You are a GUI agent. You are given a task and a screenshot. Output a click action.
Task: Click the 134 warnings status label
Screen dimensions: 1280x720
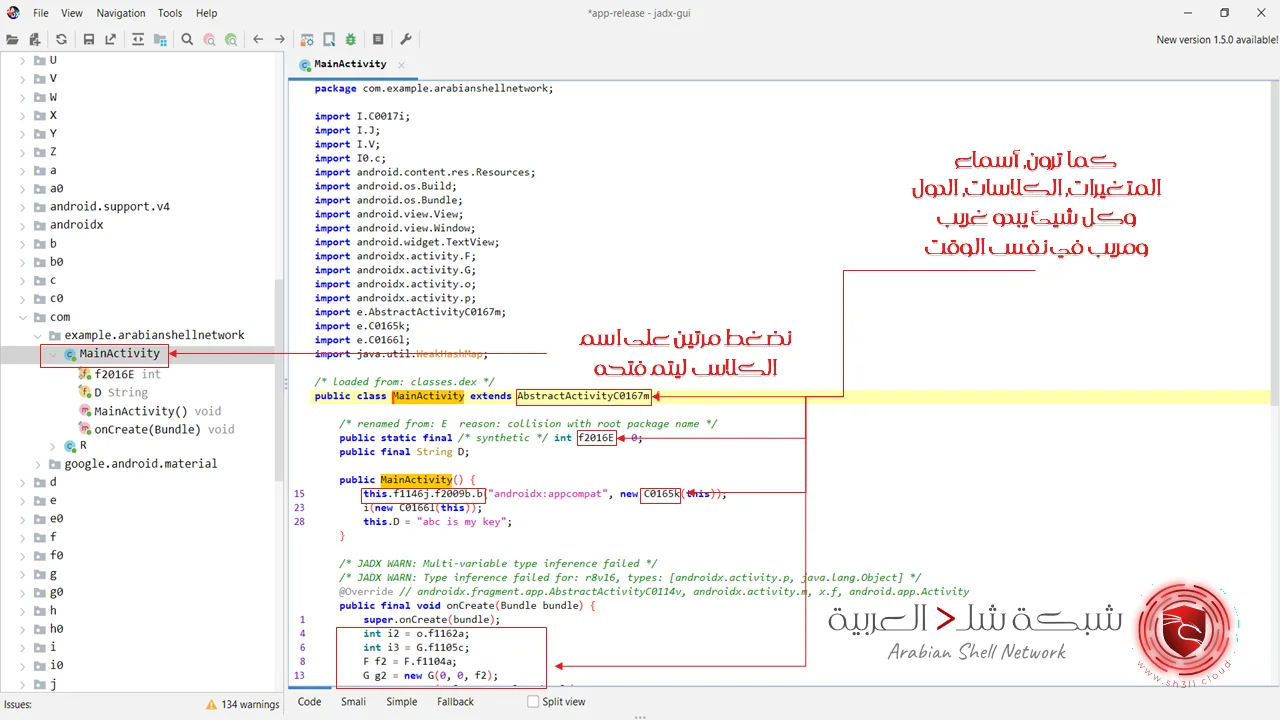pos(250,704)
